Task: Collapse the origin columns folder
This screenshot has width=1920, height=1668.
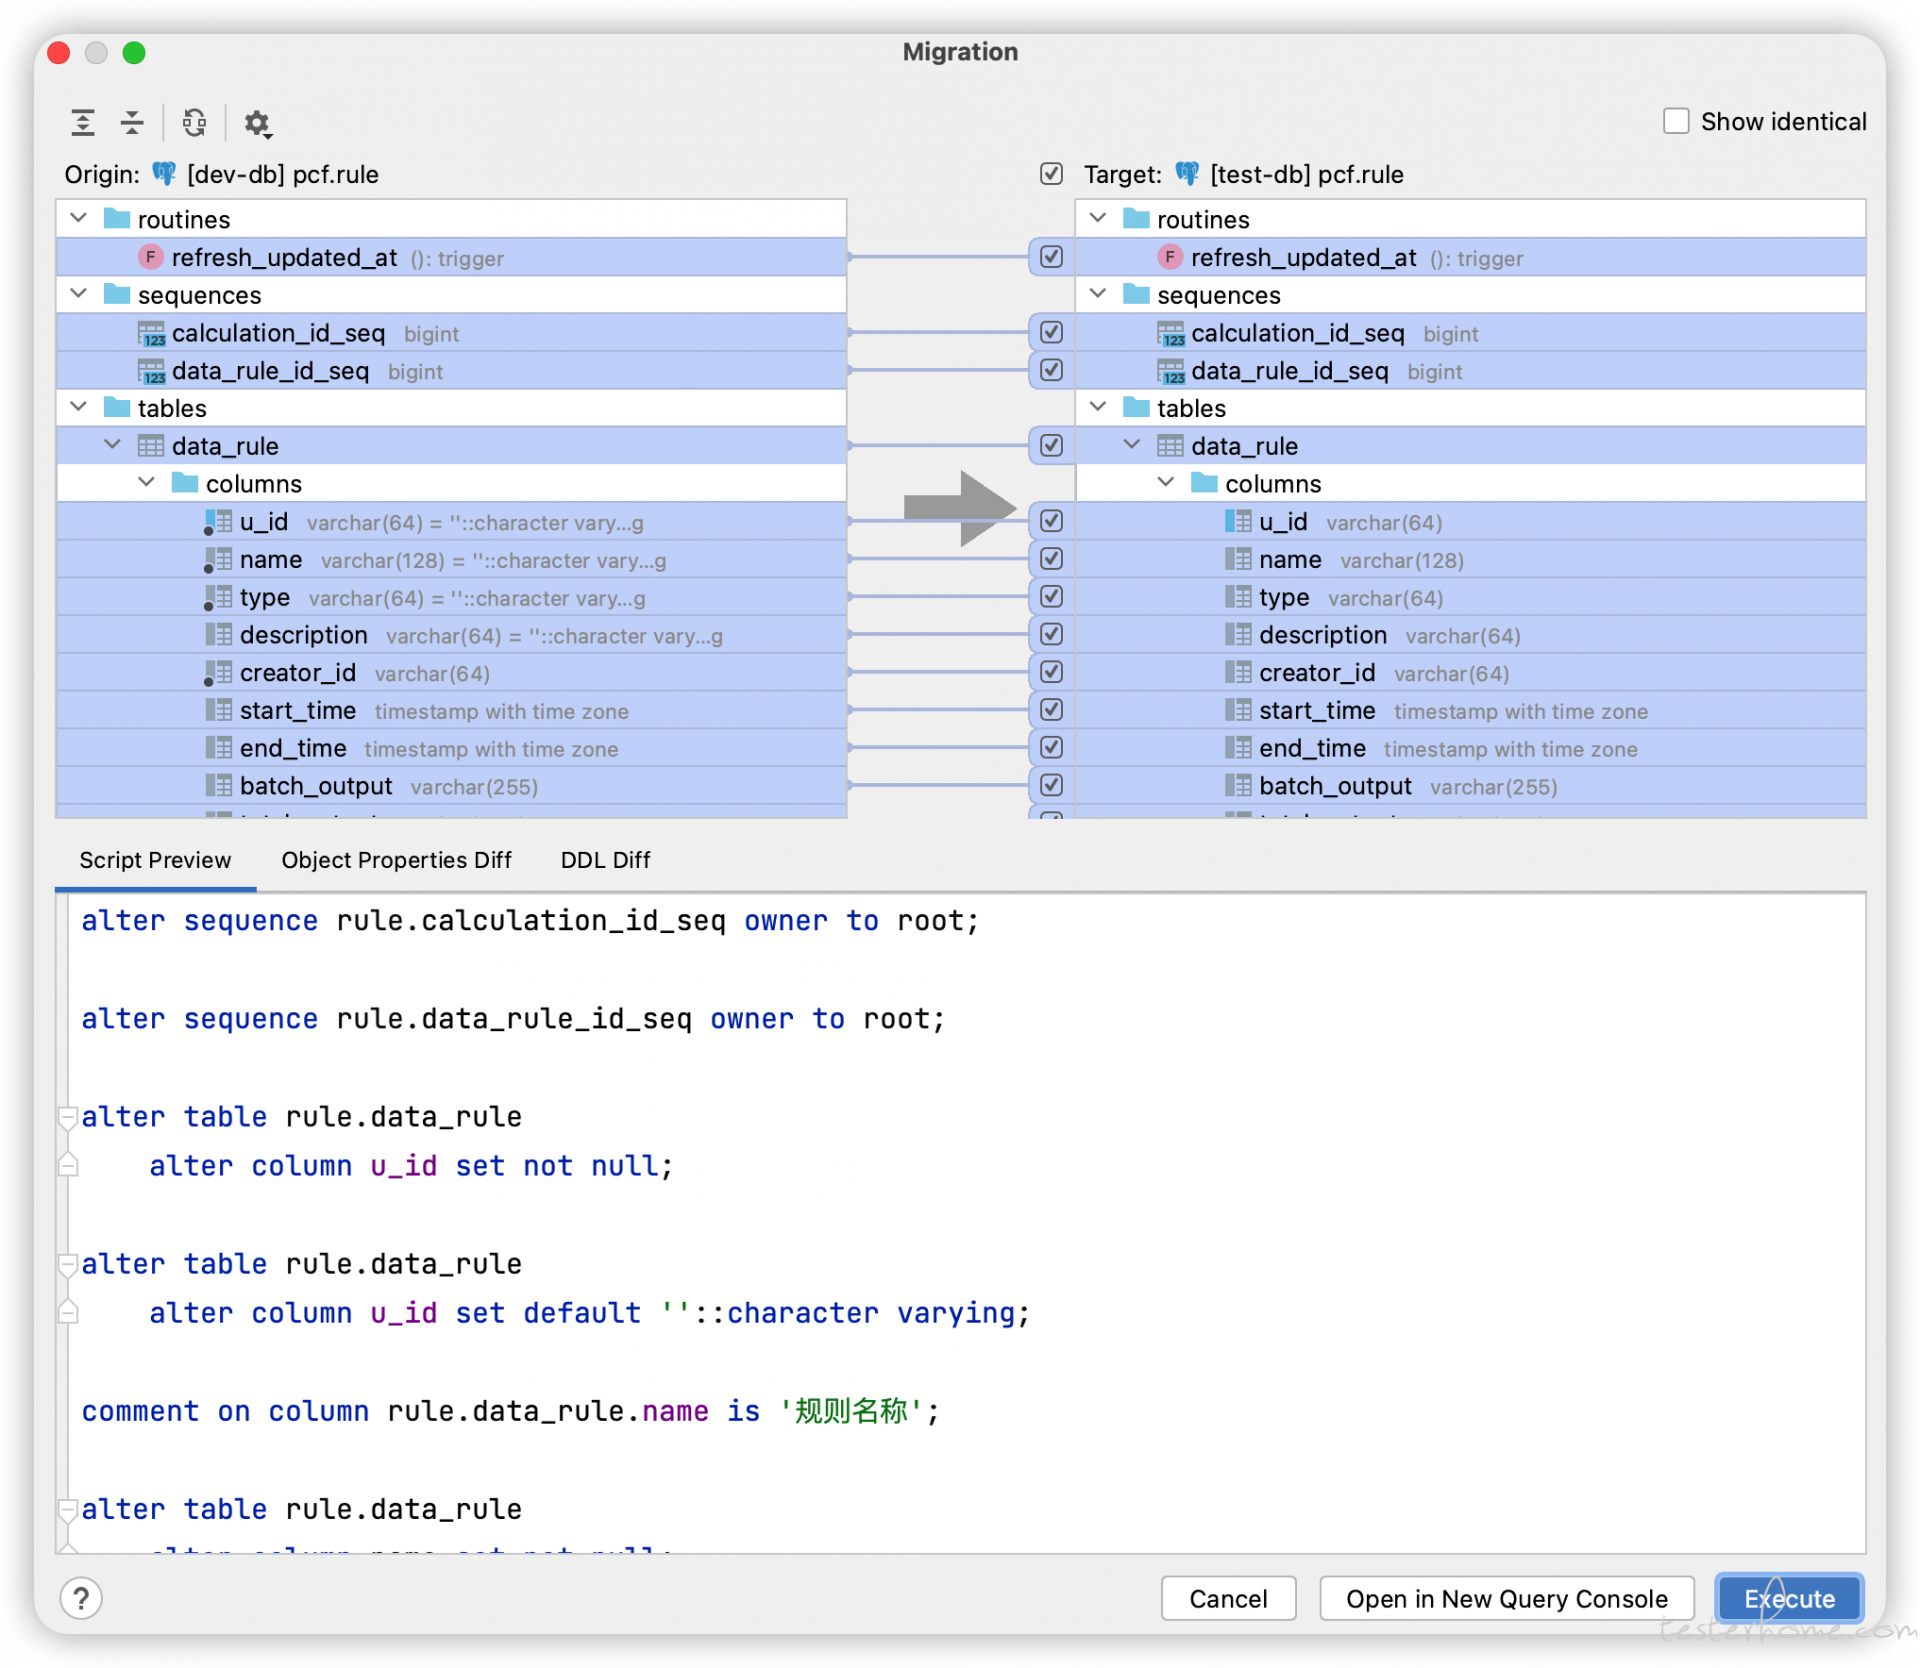Action: point(147,483)
